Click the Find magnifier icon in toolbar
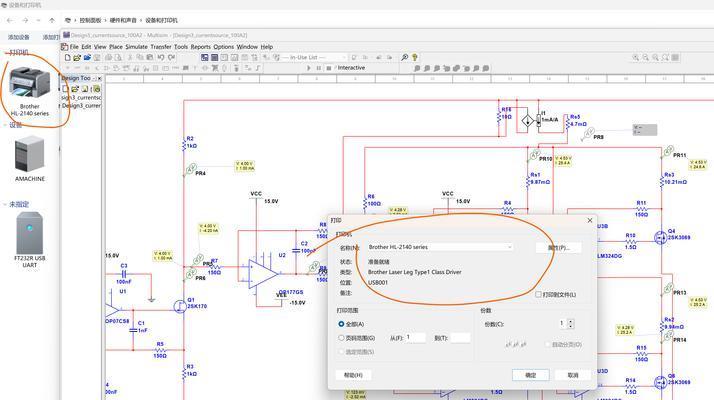 404,57
